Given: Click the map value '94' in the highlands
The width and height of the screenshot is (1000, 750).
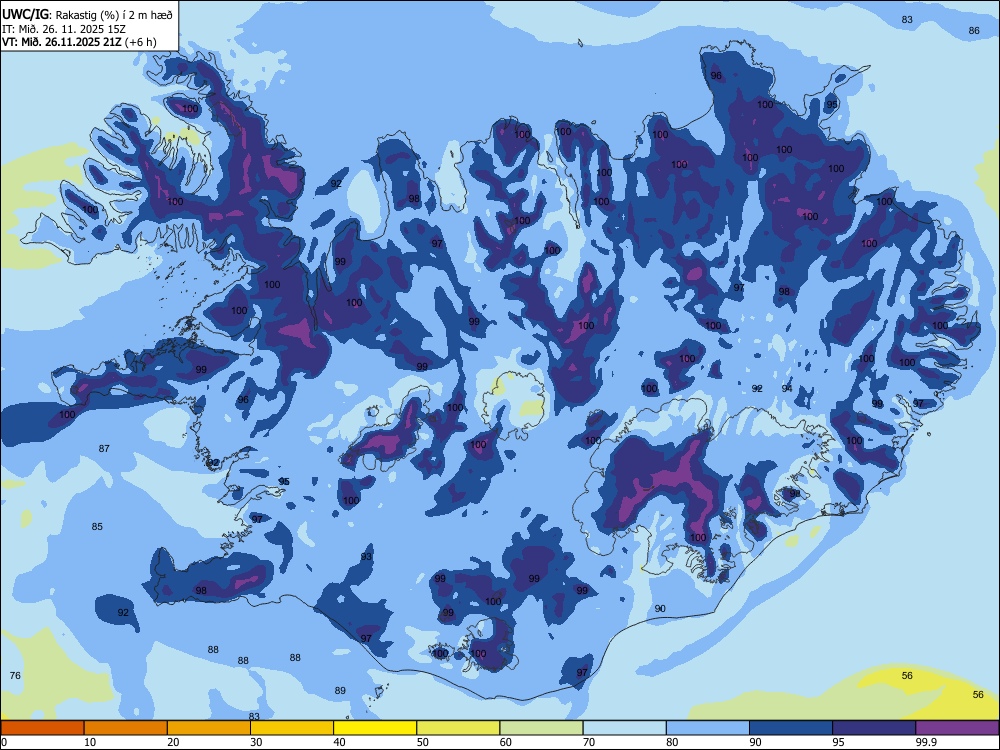Looking at the screenshot, I should click(x=787, y=388).
